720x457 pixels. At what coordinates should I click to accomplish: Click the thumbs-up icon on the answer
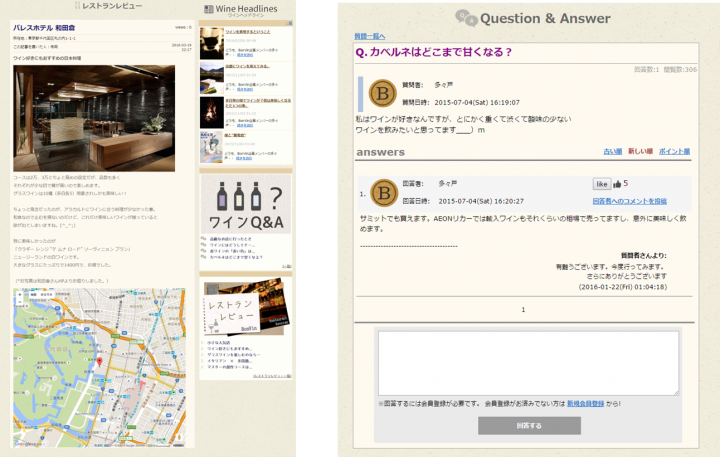(x=617, y=184)
